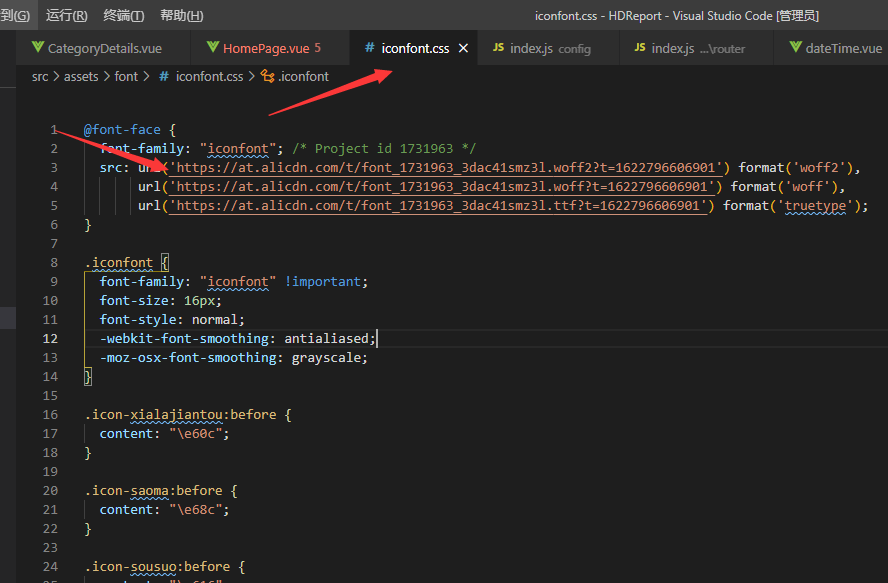Click JS icon on index.js config tab
Image resolution: width=888 pixels, height=583 pixels.
pos(498,48)
